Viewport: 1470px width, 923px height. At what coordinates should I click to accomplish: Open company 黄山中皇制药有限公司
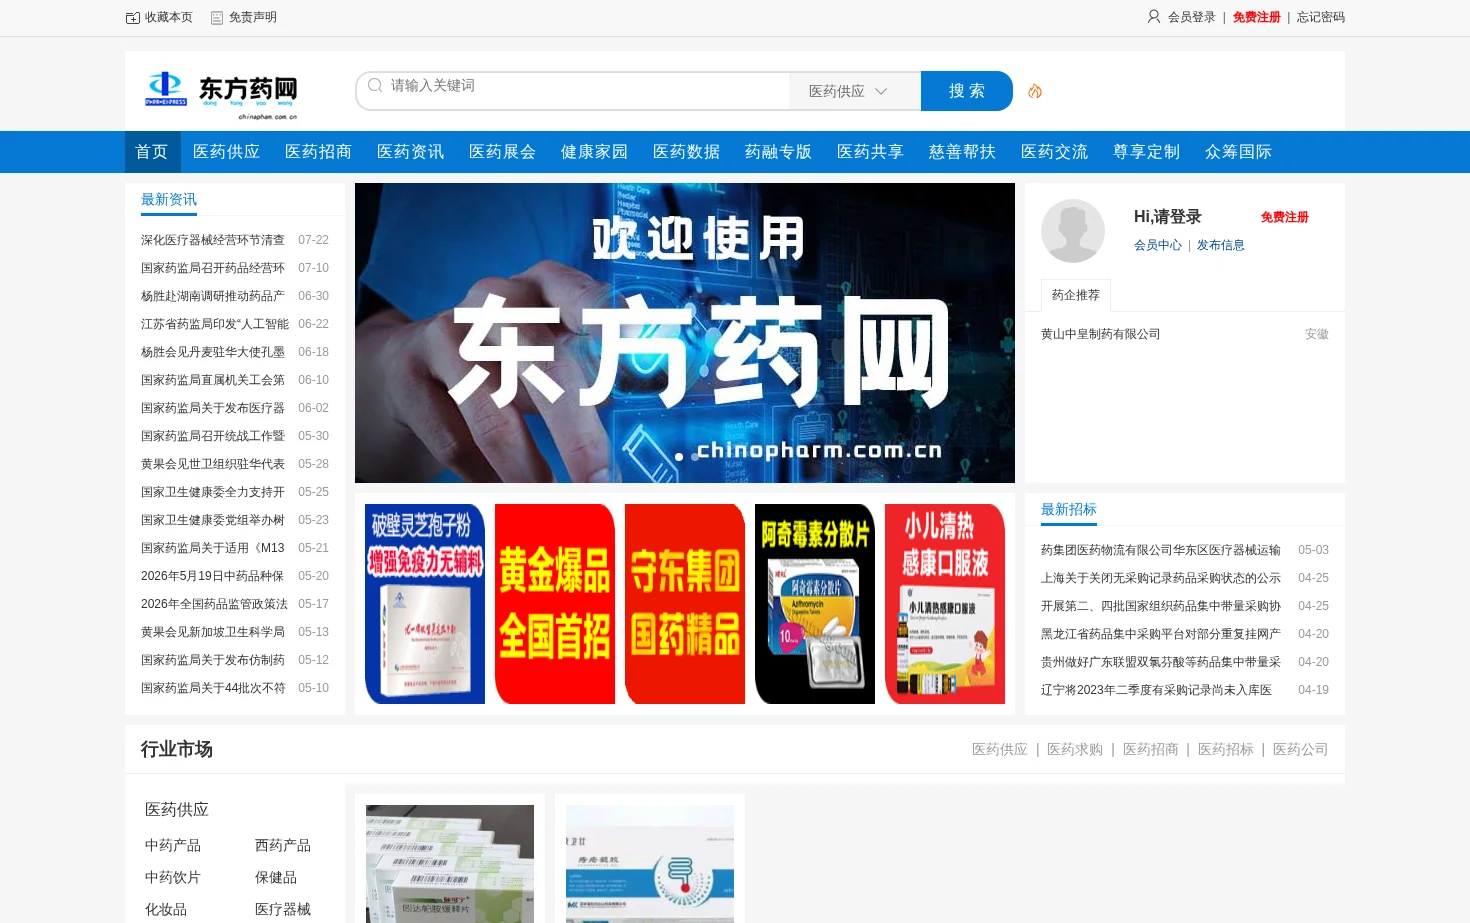[x=1101, y=334]
